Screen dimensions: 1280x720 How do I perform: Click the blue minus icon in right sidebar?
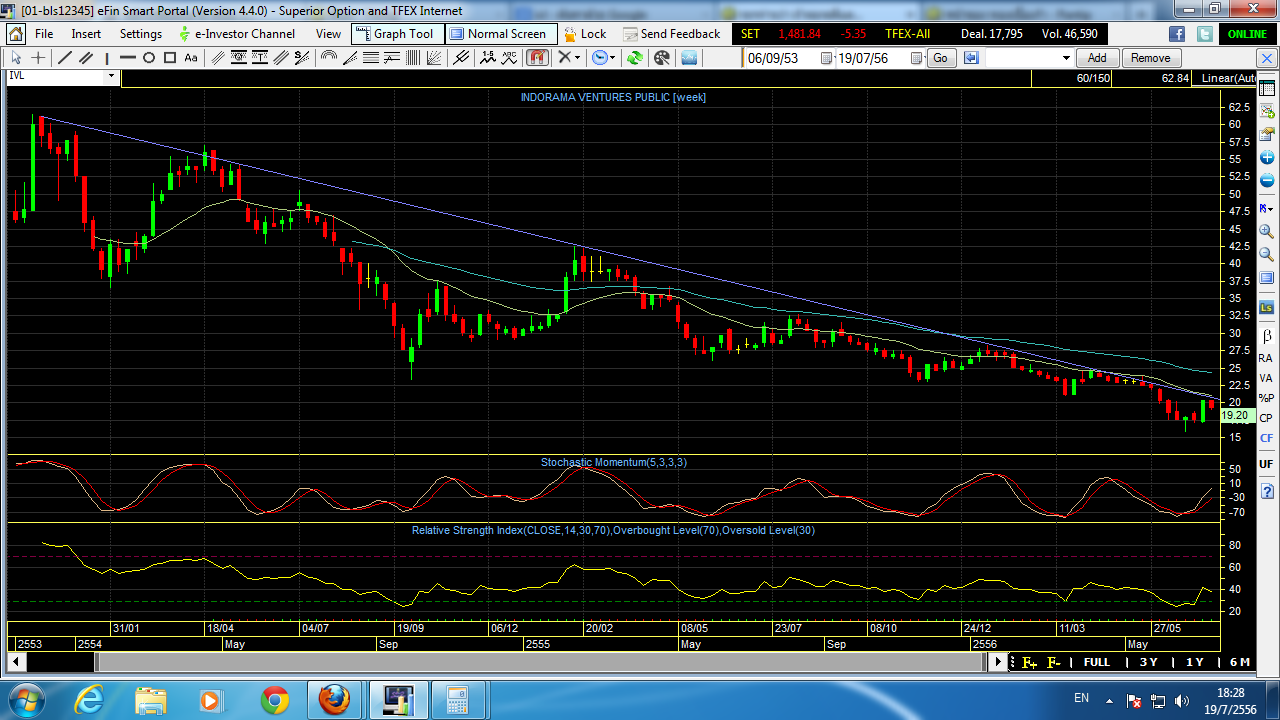[x=1267, y=180]
